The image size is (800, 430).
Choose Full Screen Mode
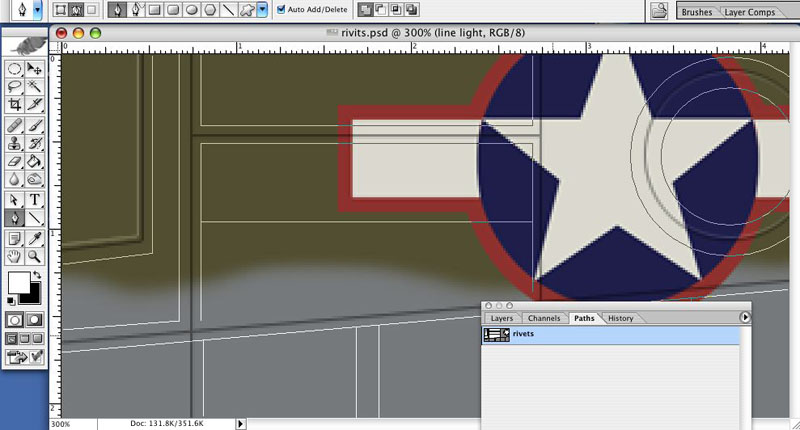coord(37,339)
